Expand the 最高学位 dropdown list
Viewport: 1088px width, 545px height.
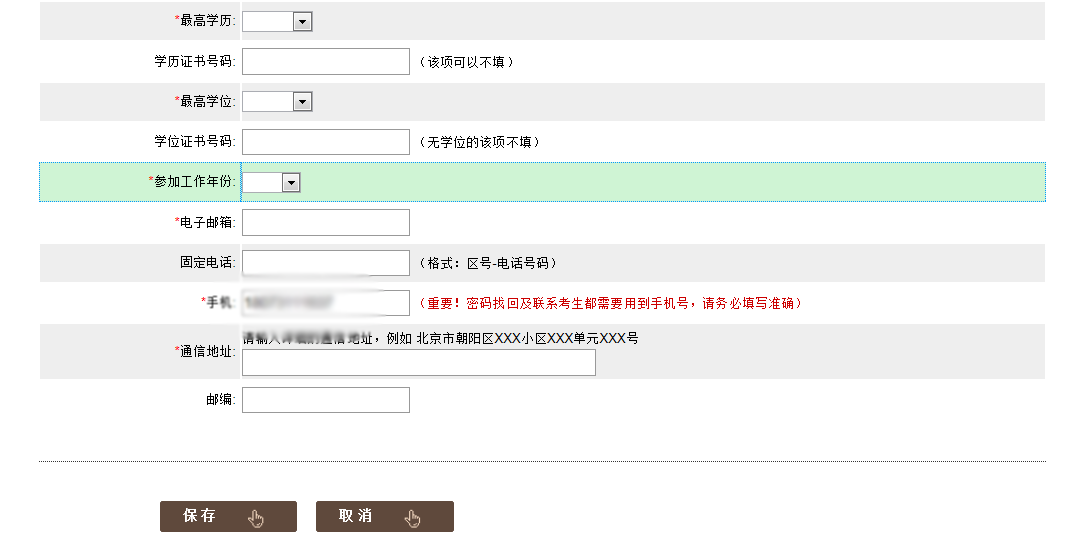tap(277, 102)
